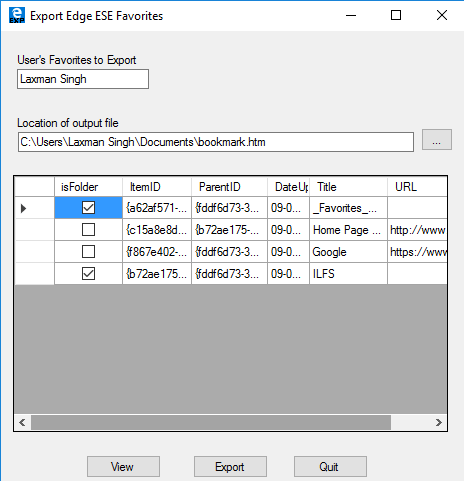Sort by the isFolder column header
Viewport: 464px width, 481px height.
pos(88,187)
